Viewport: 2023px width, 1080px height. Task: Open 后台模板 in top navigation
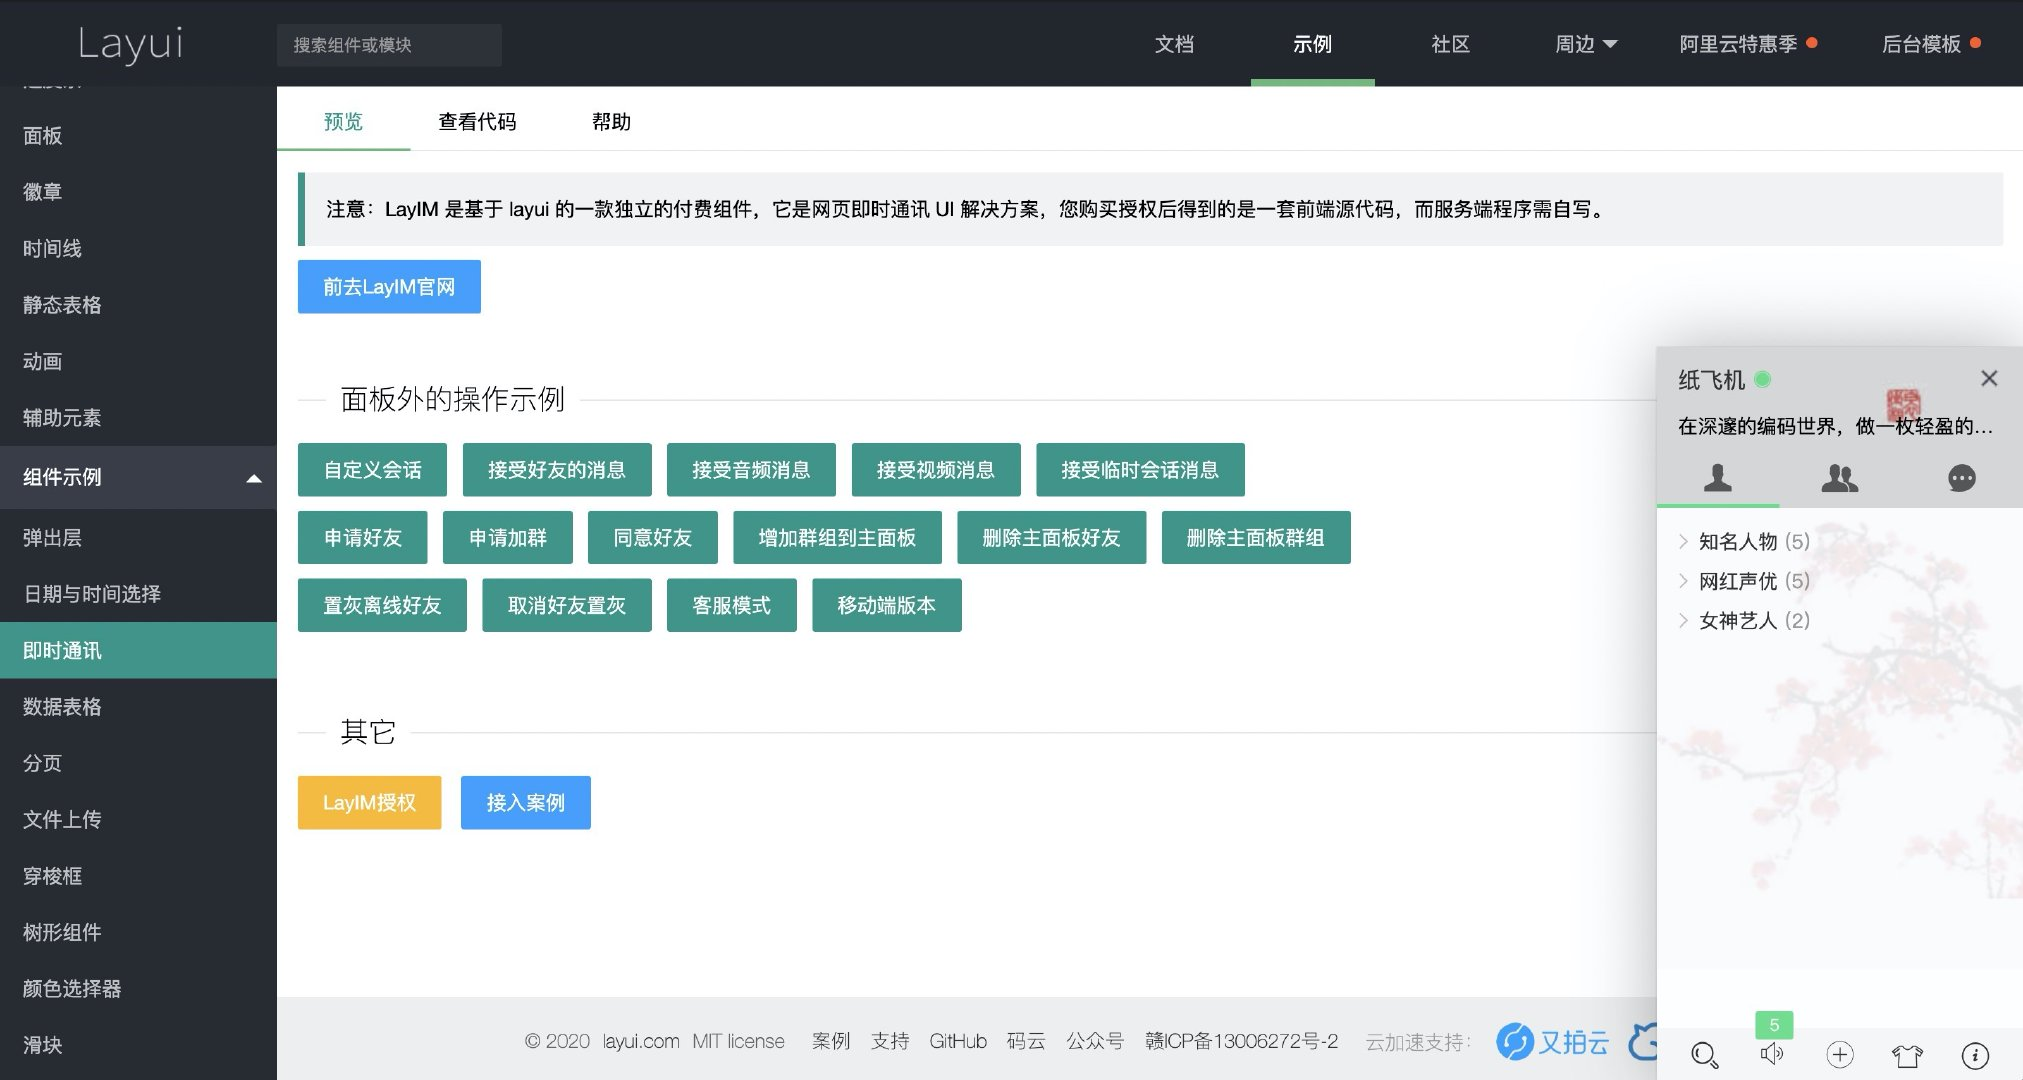click(1931, 44)
